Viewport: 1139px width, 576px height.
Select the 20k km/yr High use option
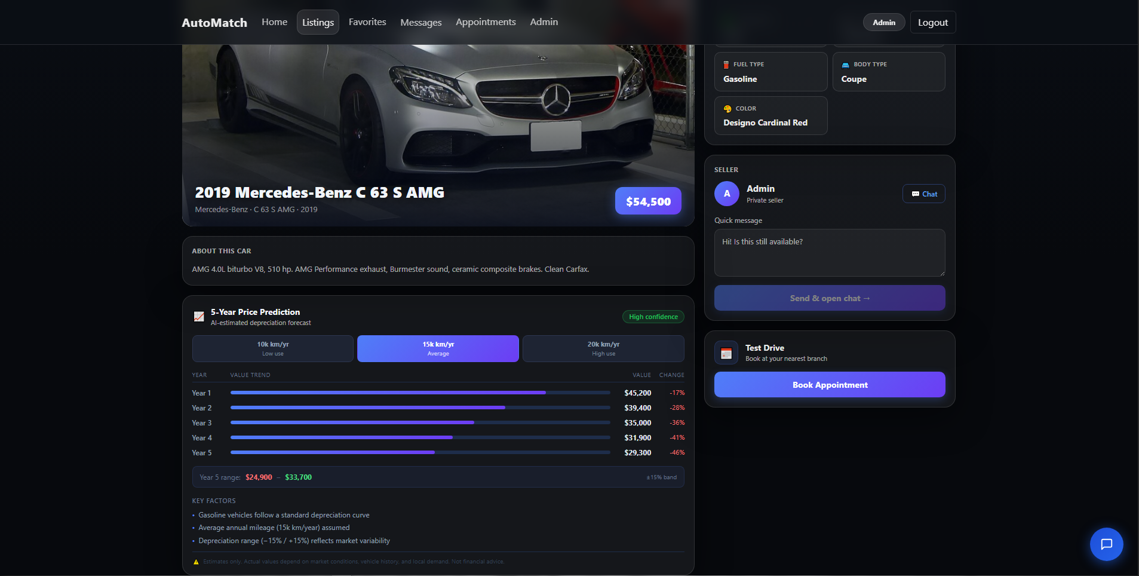[x=603, y=349]
